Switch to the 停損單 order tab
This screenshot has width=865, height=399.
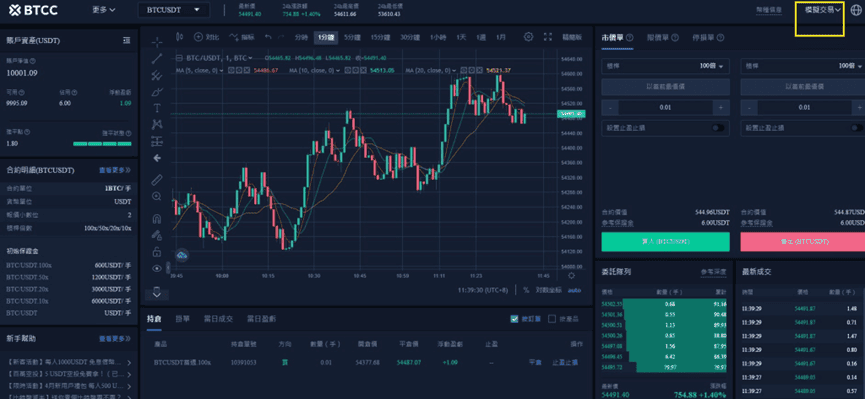point(702,38)
